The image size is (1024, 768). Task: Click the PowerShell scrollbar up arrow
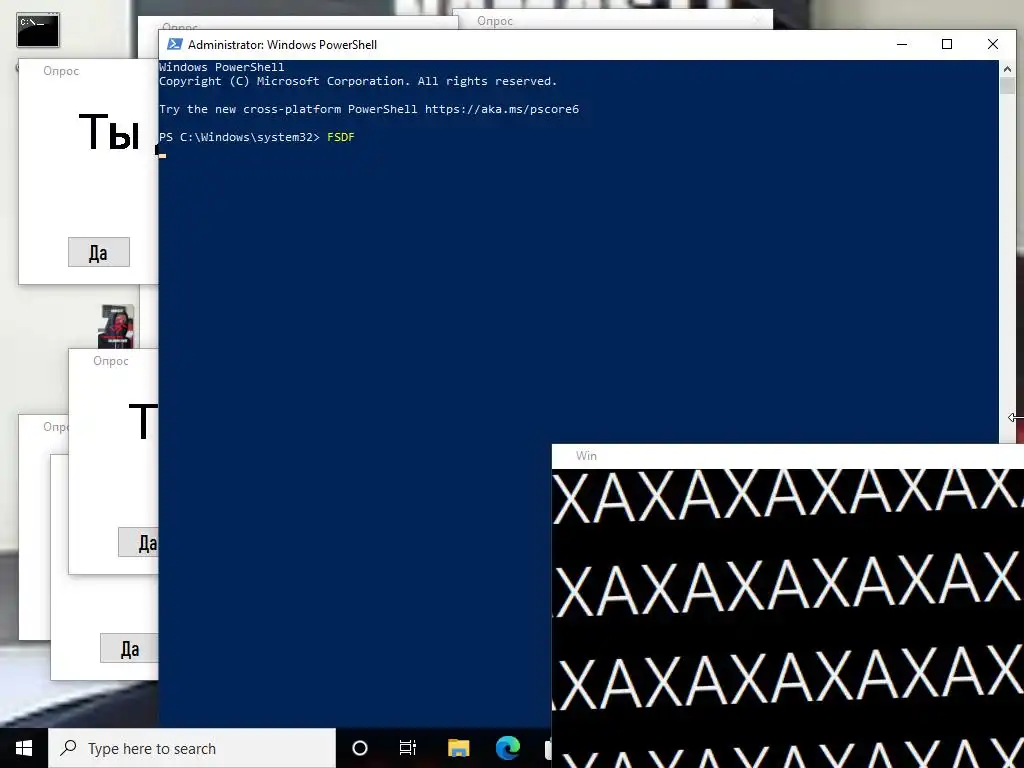tap(1007, 68)
